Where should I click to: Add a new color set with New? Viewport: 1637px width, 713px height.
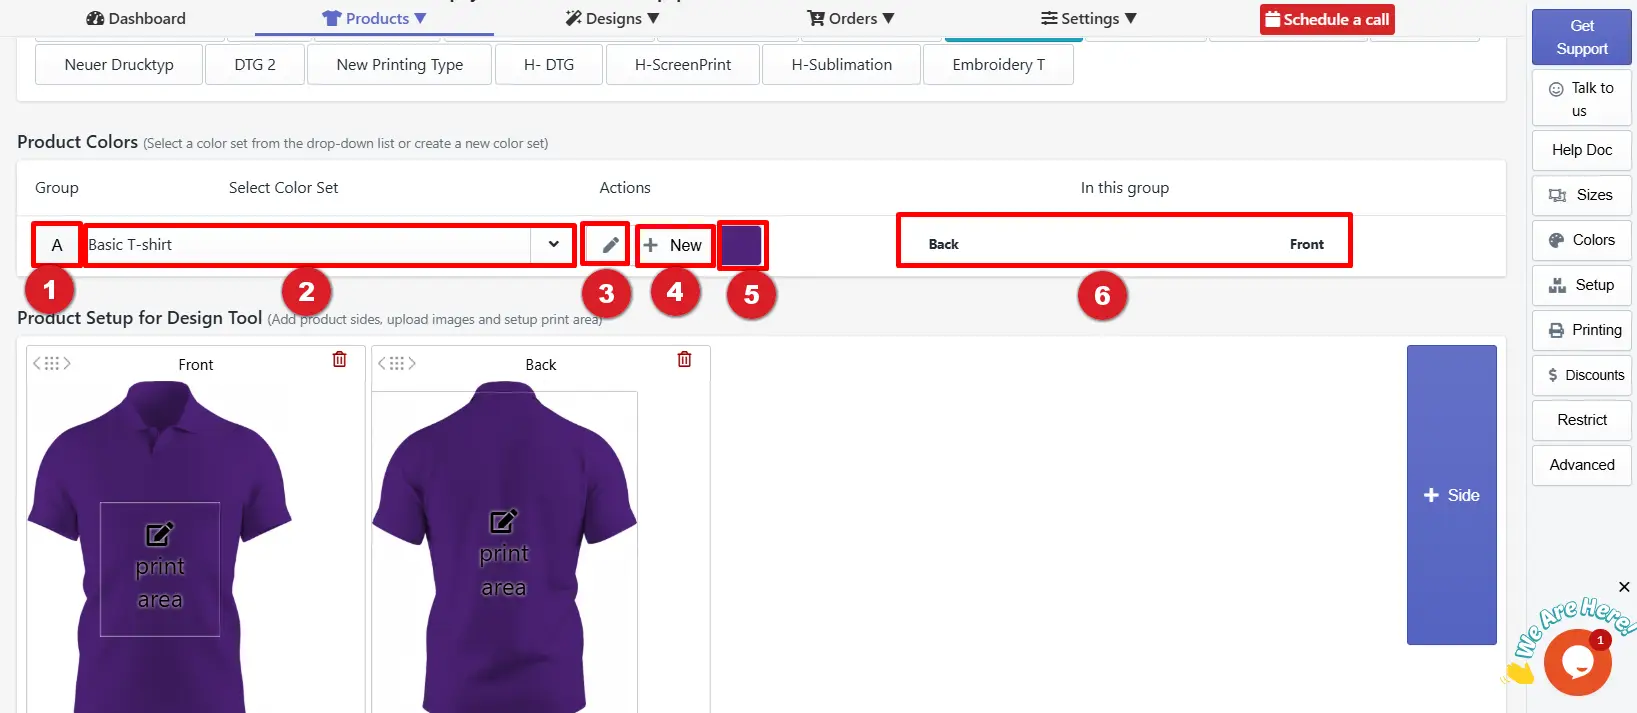[674, 245]
